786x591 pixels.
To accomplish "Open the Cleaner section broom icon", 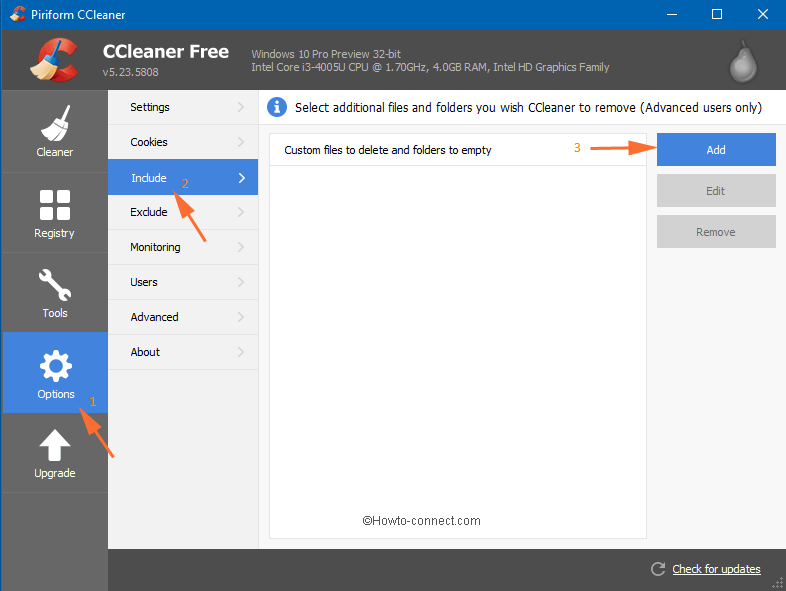I will [55, 123].
